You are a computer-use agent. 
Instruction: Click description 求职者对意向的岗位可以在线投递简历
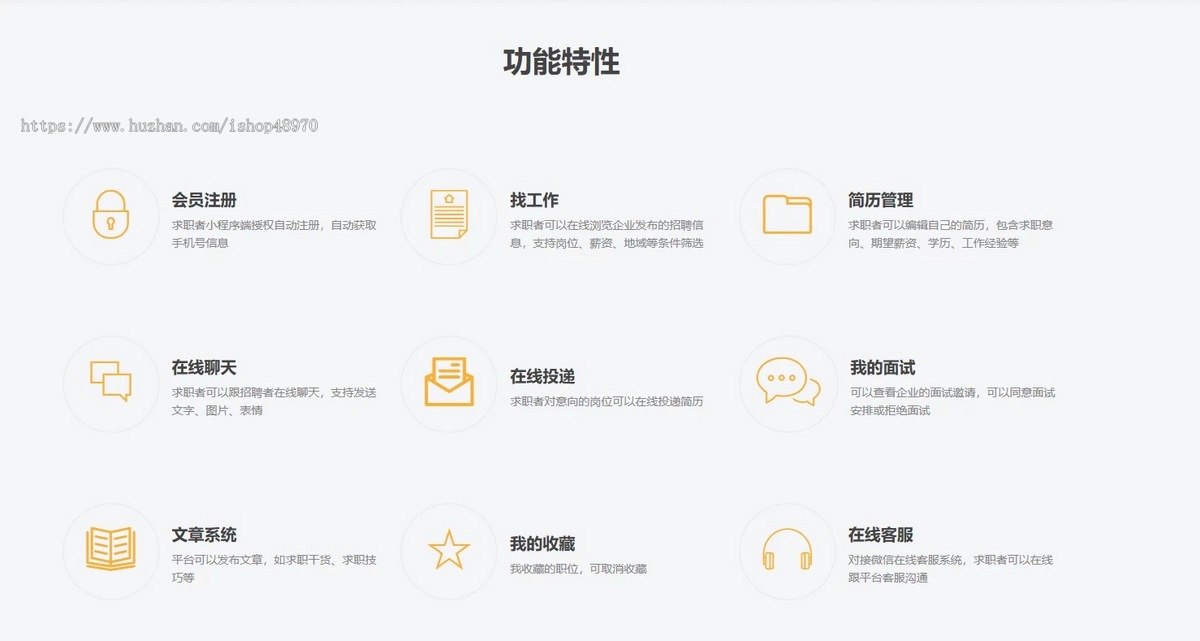607,401
